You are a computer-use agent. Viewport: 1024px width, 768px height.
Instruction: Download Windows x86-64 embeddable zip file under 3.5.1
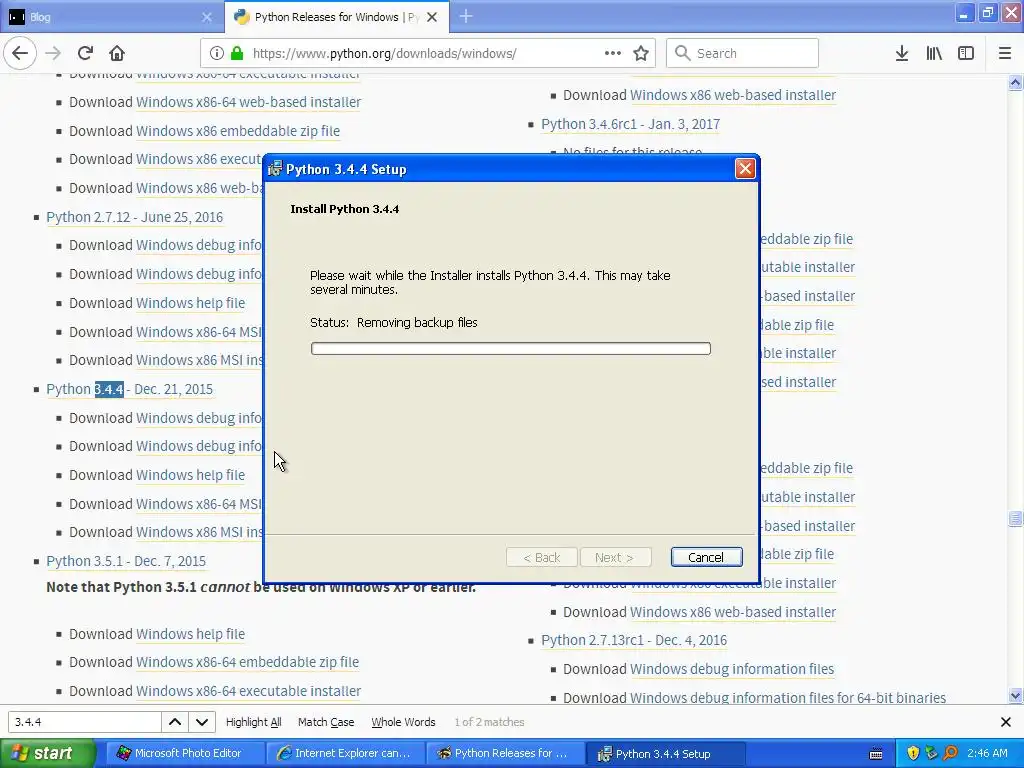pos(248,662)
